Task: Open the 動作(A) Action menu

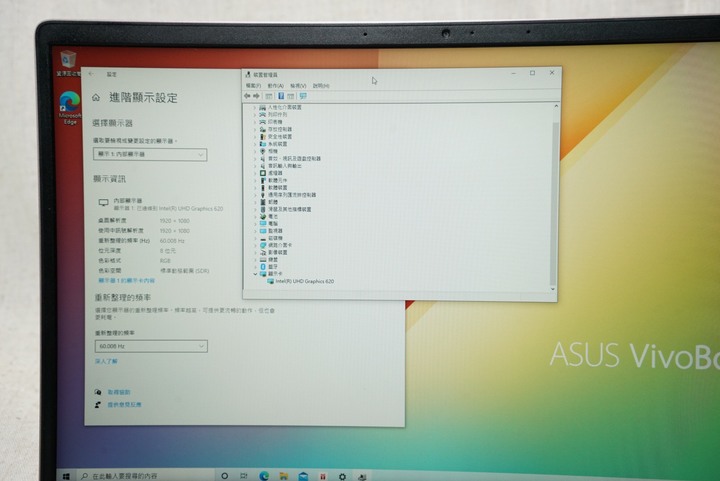Action: (276, 86)
